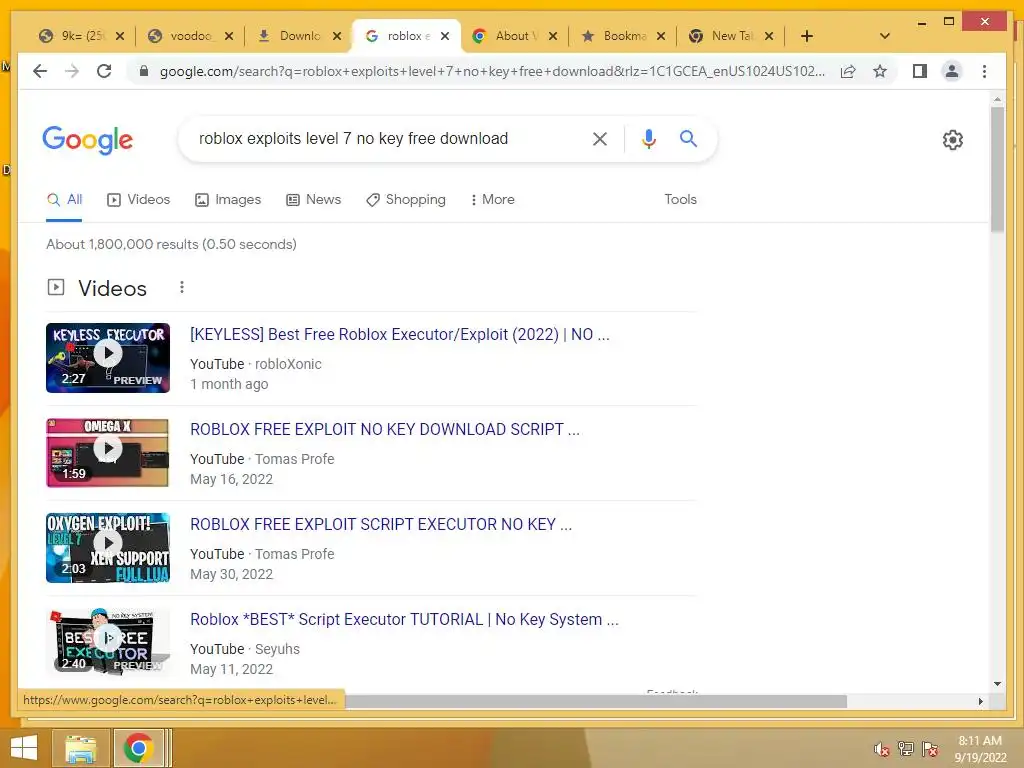
Task: Close the Bookmarks tab
Action: pos(661,36)
